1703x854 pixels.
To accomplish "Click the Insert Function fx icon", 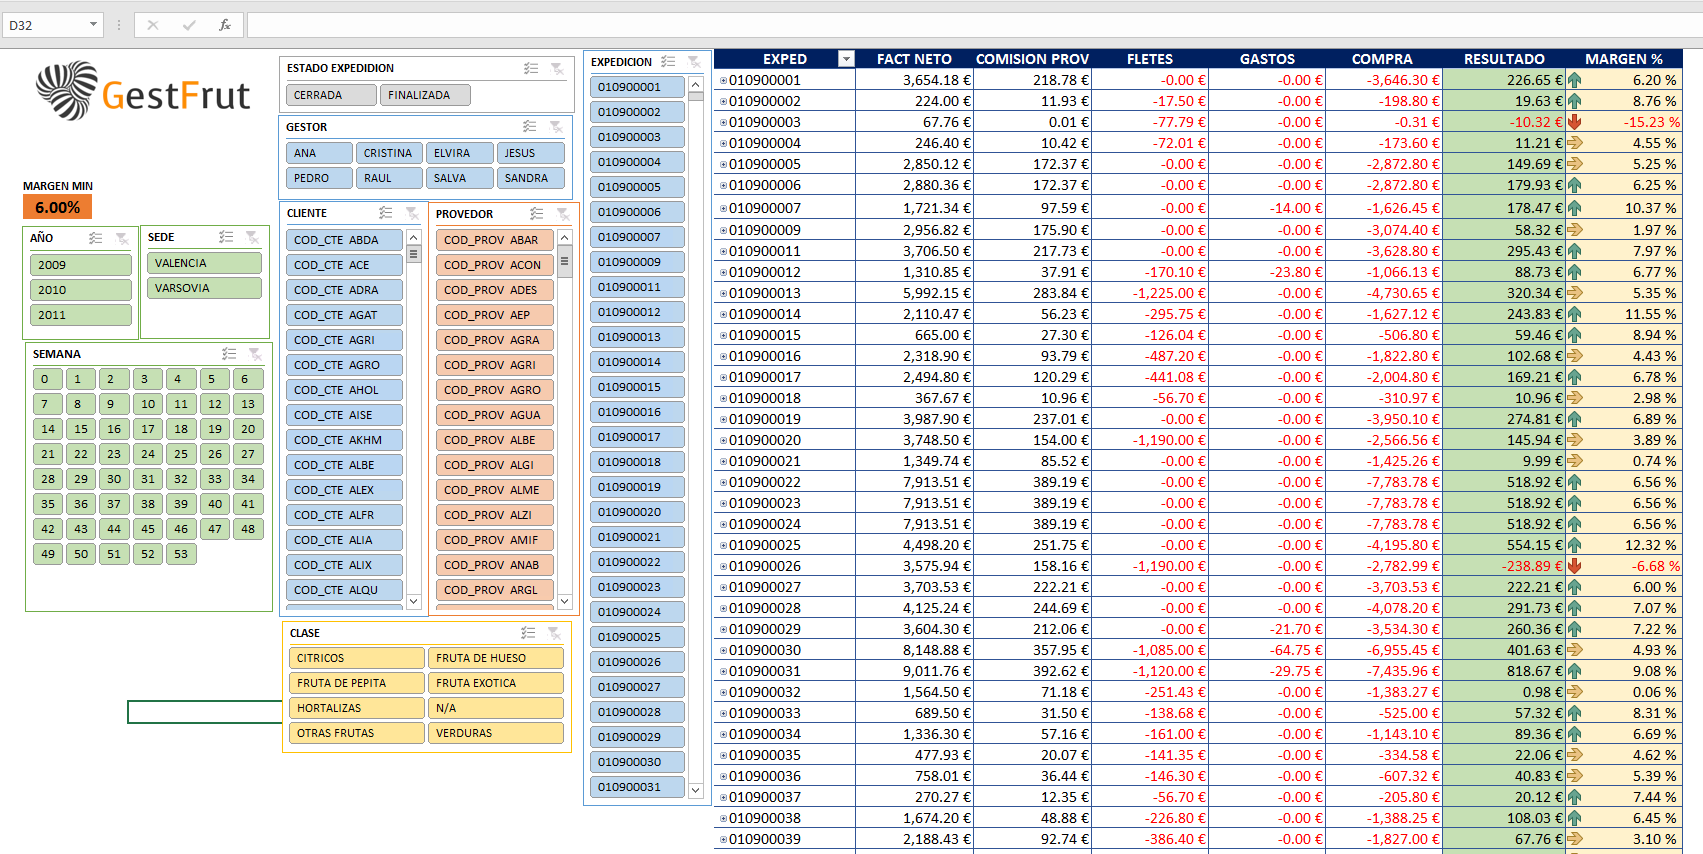I will (225, 25).
